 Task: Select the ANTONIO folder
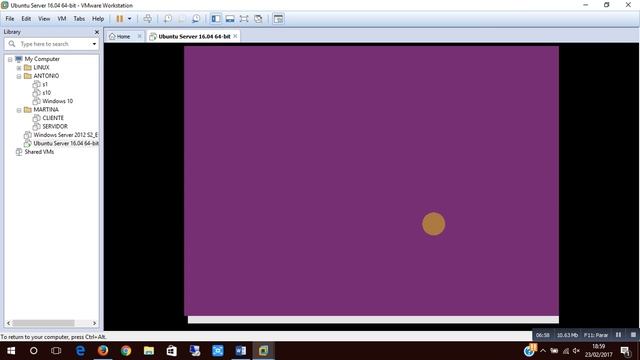(x=46, y=76)
